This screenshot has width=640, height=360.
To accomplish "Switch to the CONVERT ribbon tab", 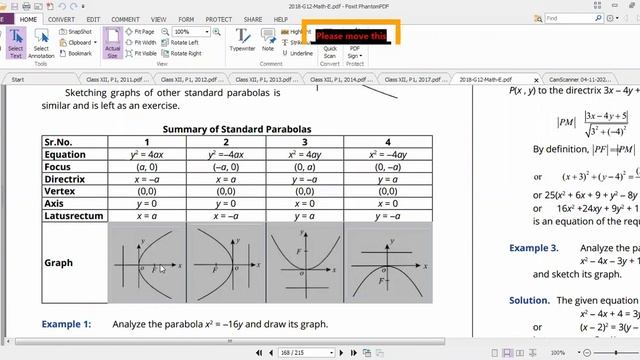I will 61,19.
